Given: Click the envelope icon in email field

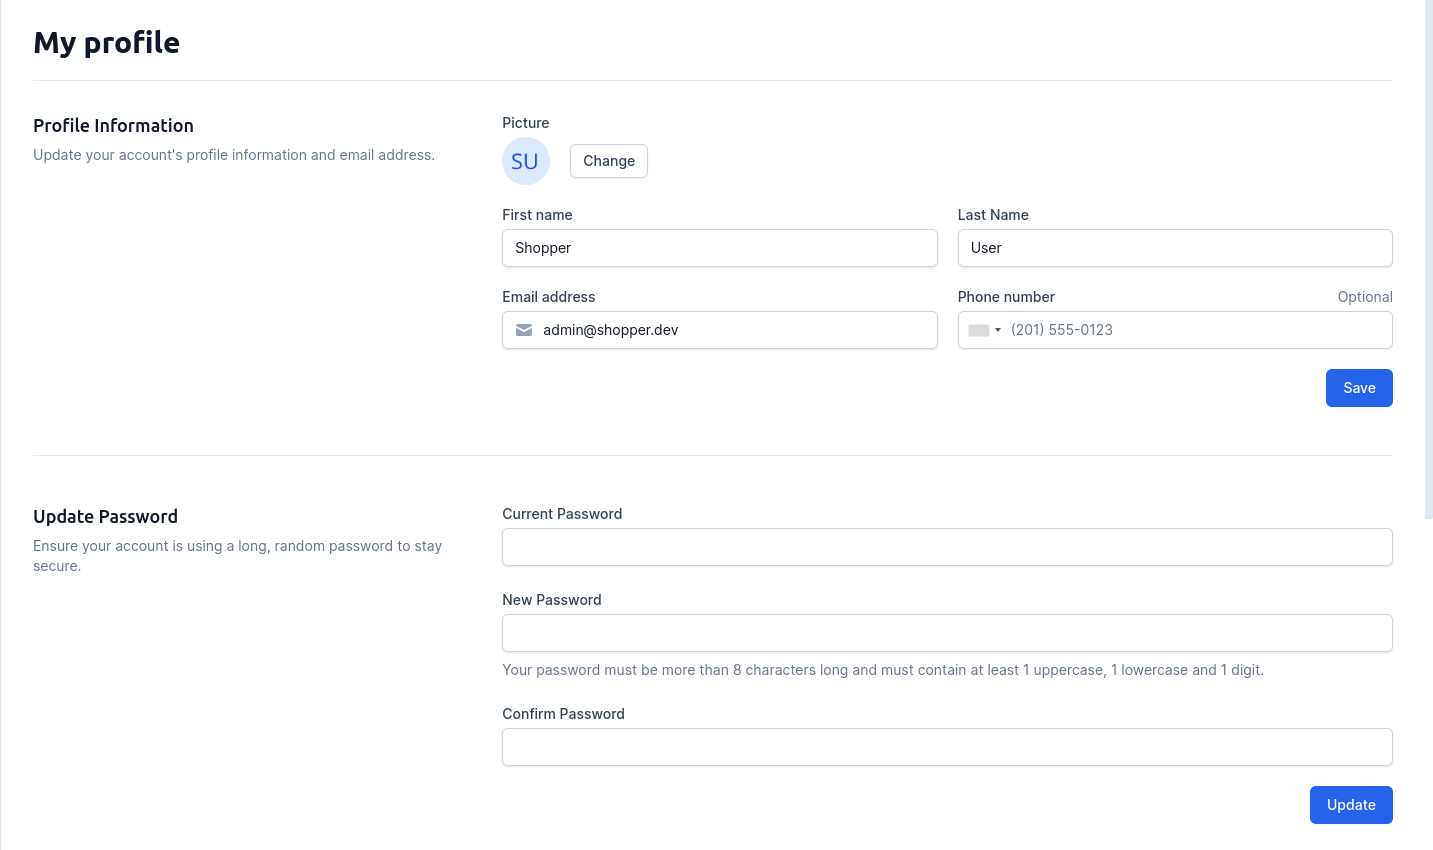Looking at the screenshot, I should (524, 330).
